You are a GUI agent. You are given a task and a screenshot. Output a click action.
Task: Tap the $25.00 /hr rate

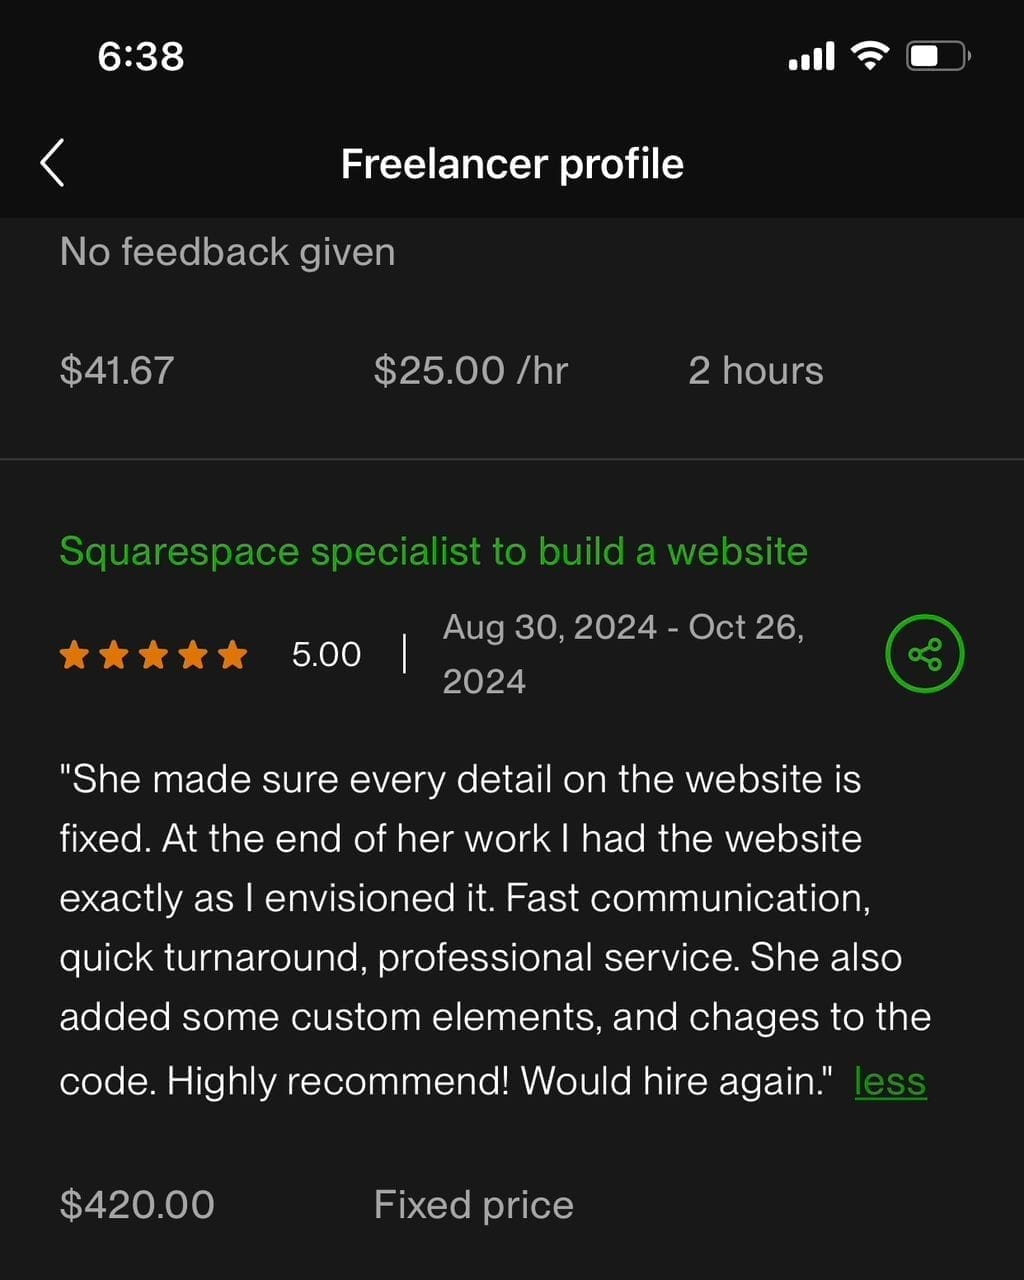470,371
